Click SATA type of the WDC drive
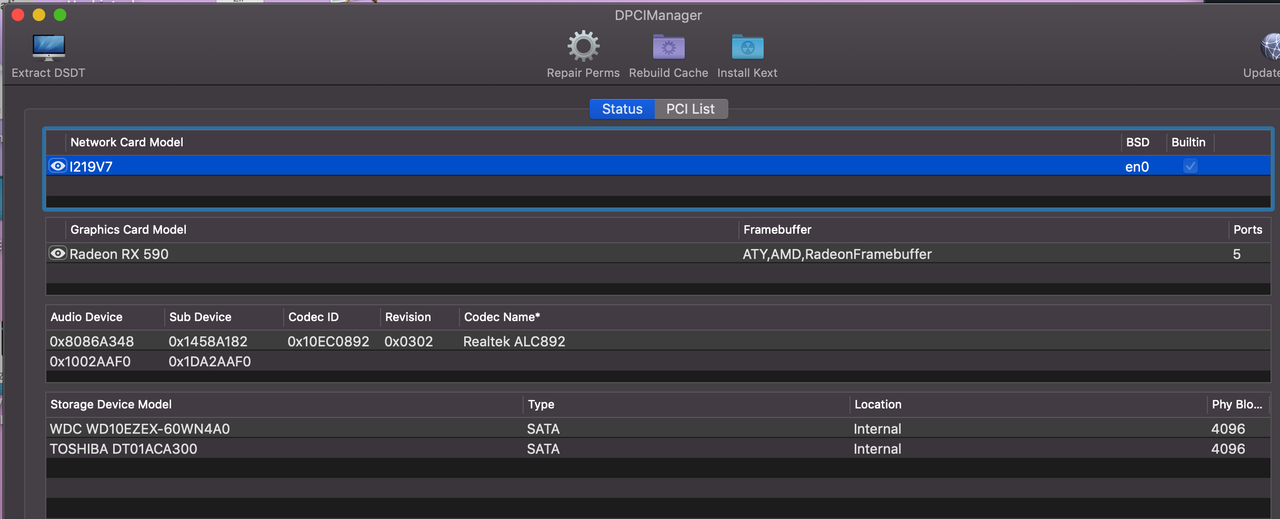1280x519 pixels. coord(543,429)
